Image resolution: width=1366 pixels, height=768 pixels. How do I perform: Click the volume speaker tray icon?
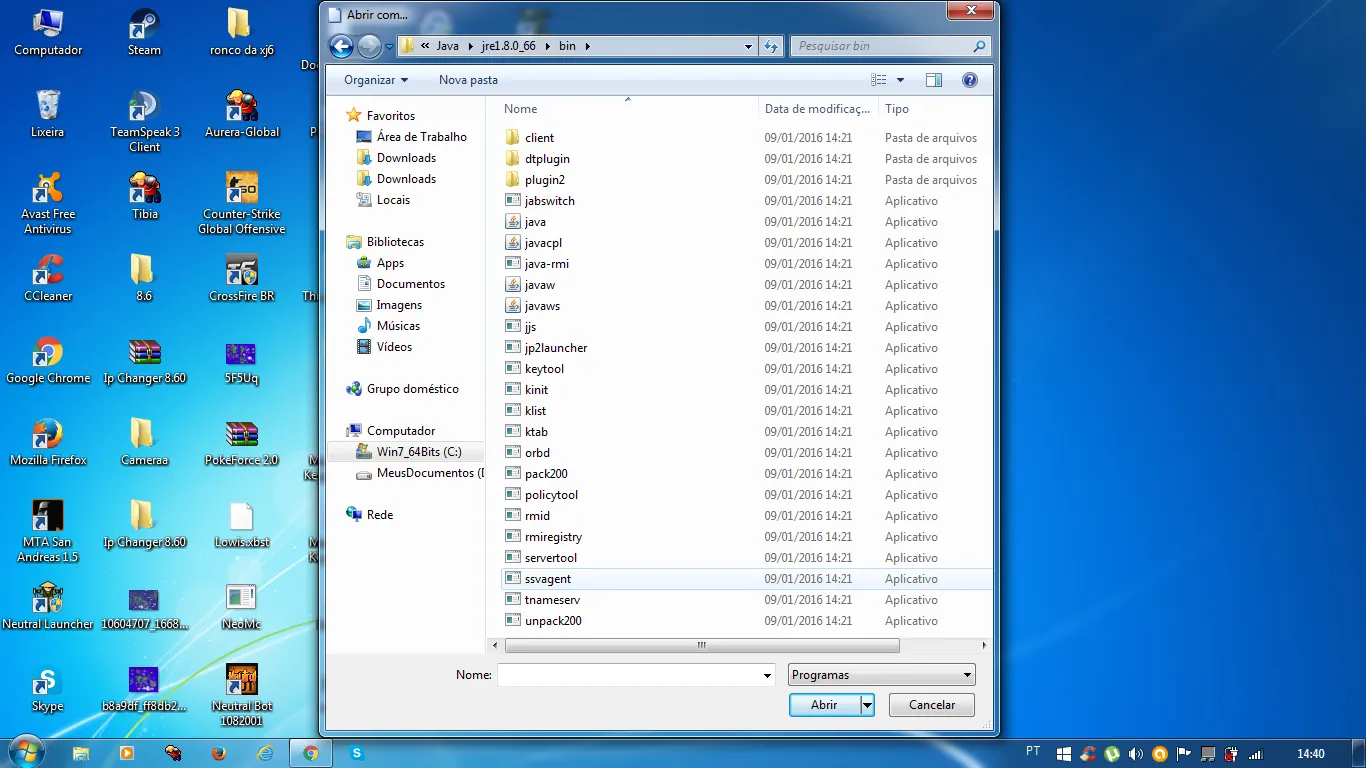click(1135, 754)
